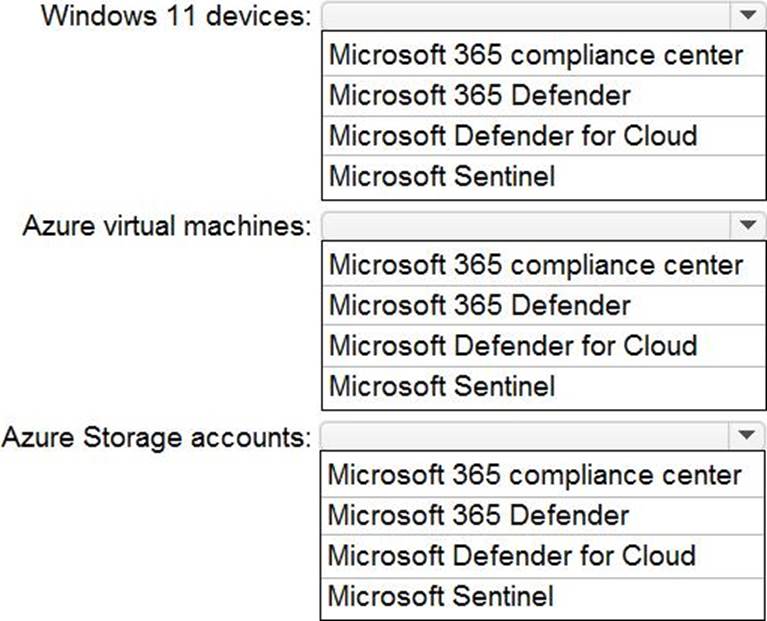Choose Microsoft Defender for Cloud under Windows 11 devices
The height and width of the screenshot is (621, 767).
click(x=512, y=135)
